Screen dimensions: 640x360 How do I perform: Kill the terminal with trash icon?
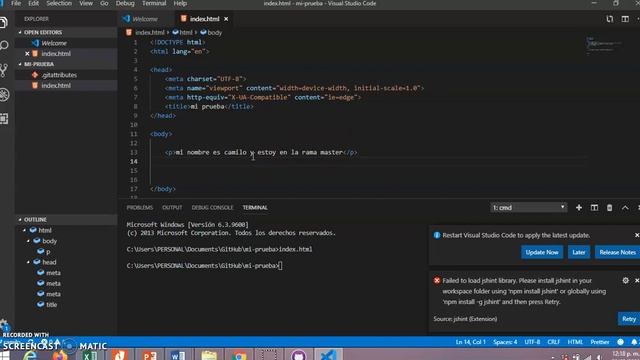click(609, 208)
